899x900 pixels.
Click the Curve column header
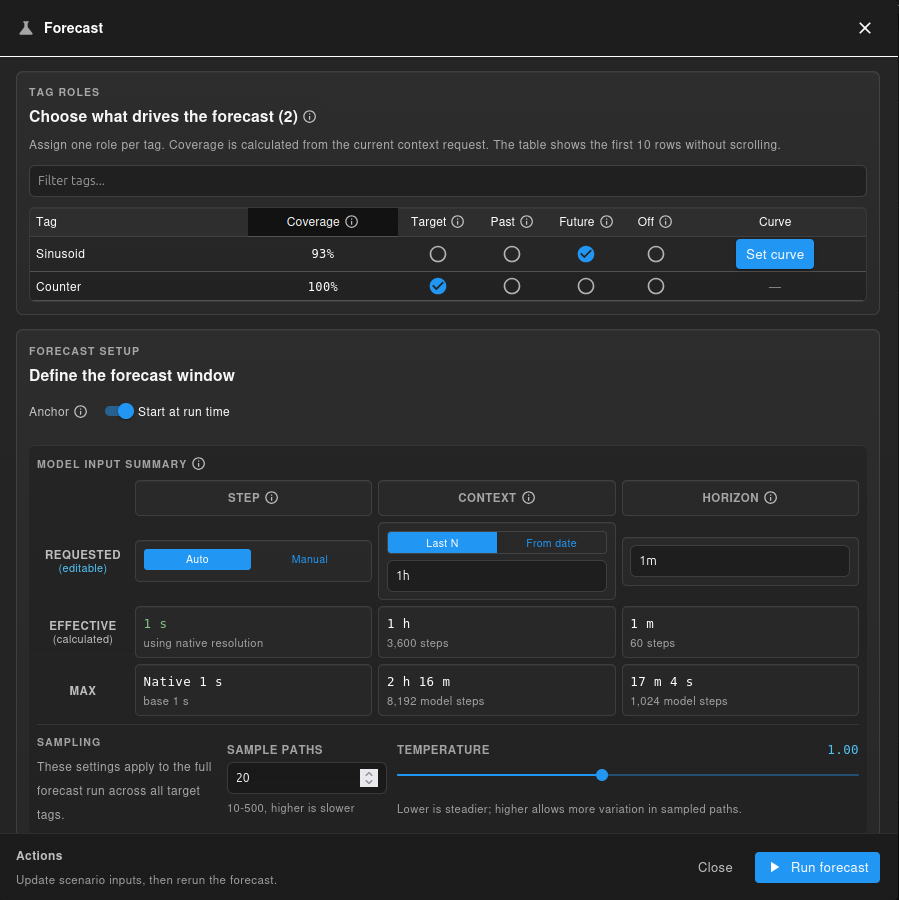pyautogui.click(x=774, y=222)
